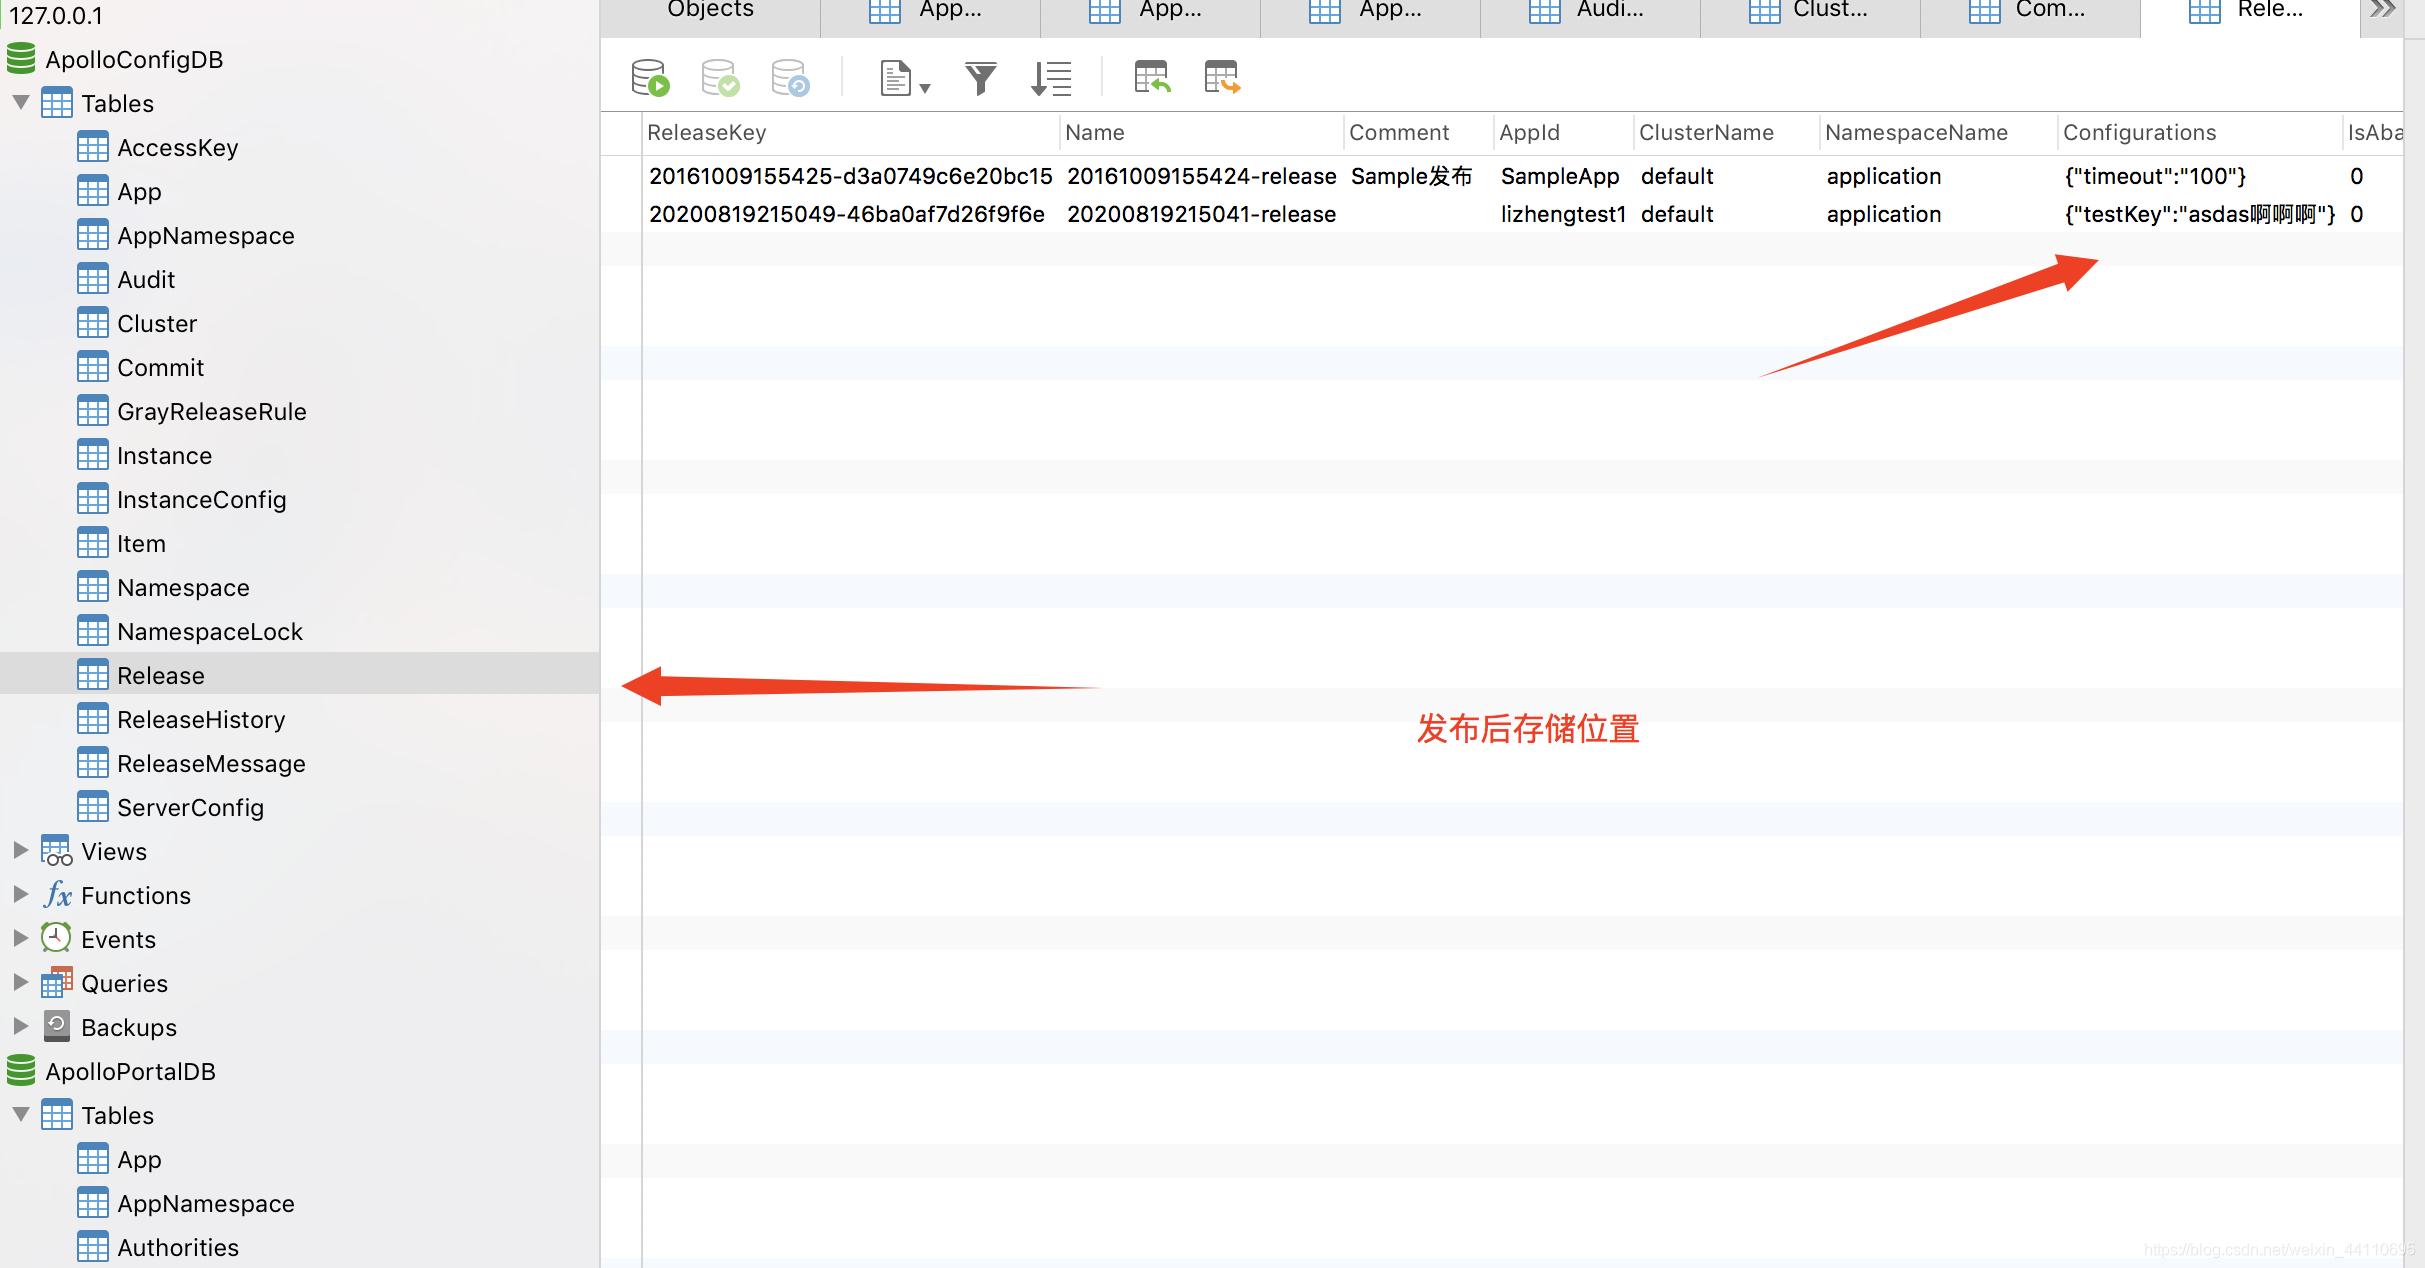Expand the Functions node
The height and width of the screenshot is (1268, 2425).
[20, 894]
